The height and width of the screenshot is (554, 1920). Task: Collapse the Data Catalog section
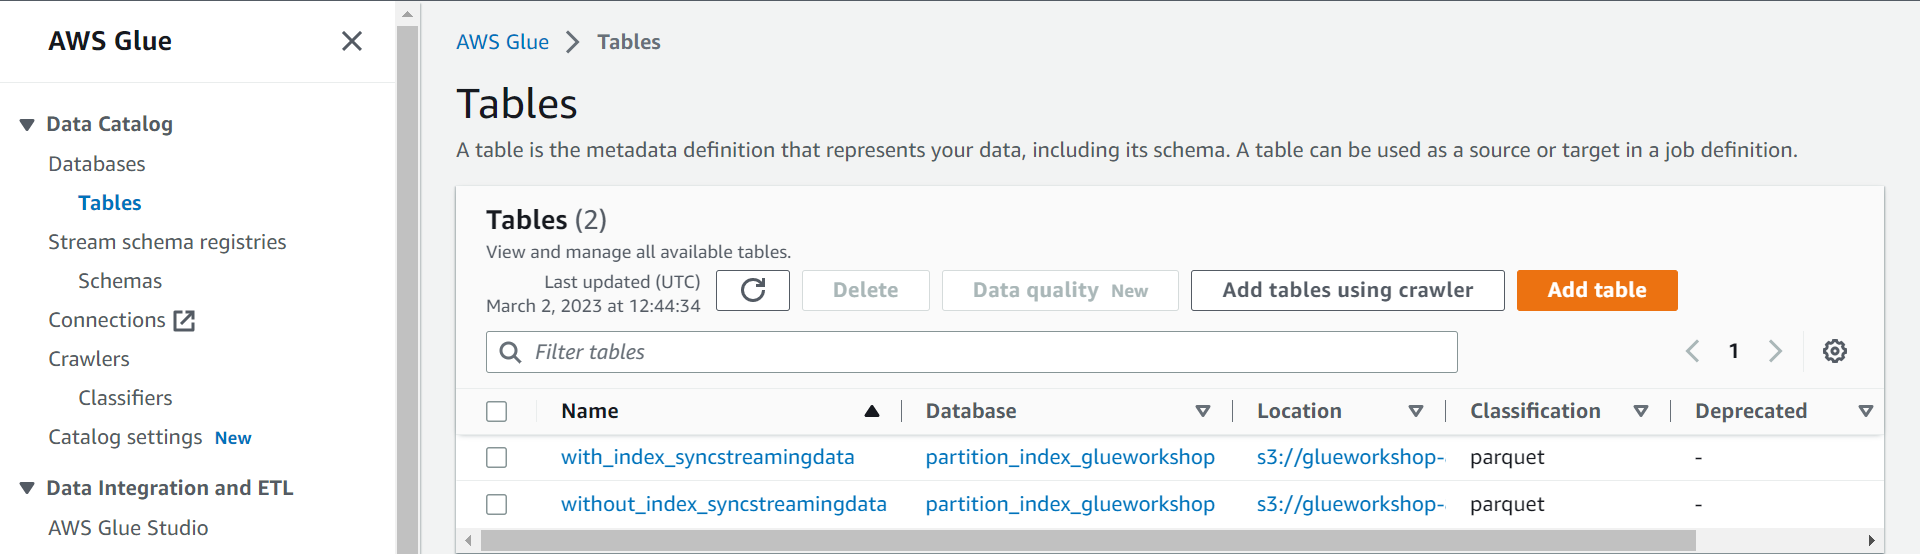pos(27,124)
